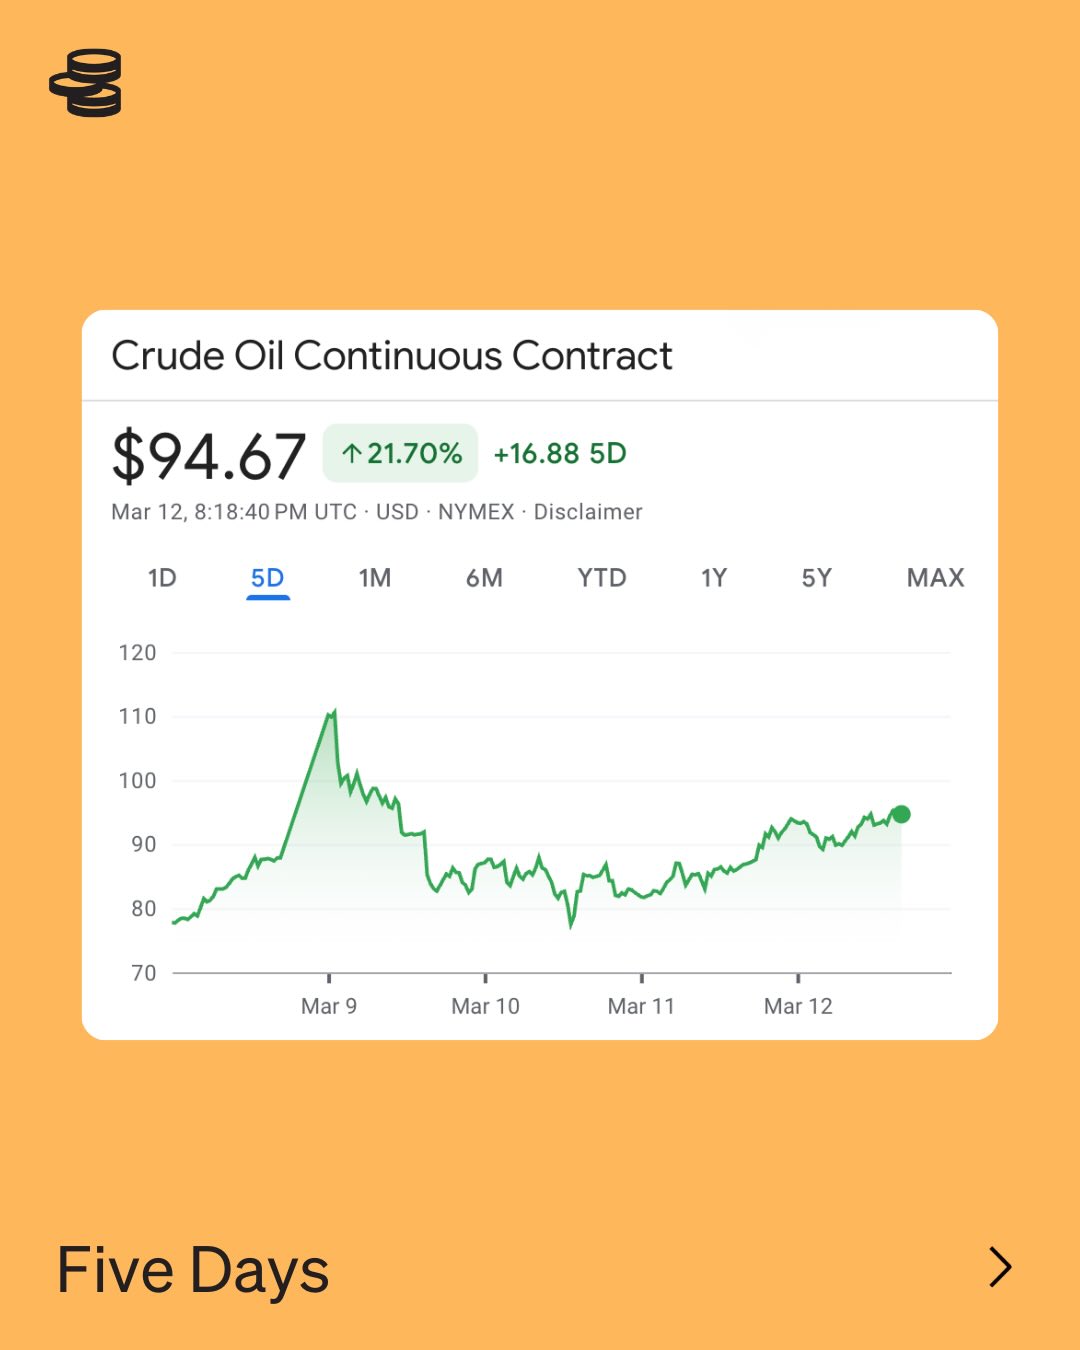Viewport: 1080px width, 1350px height.
Task: Click the Mar 12 axis label
Action: pos(798,1006)
